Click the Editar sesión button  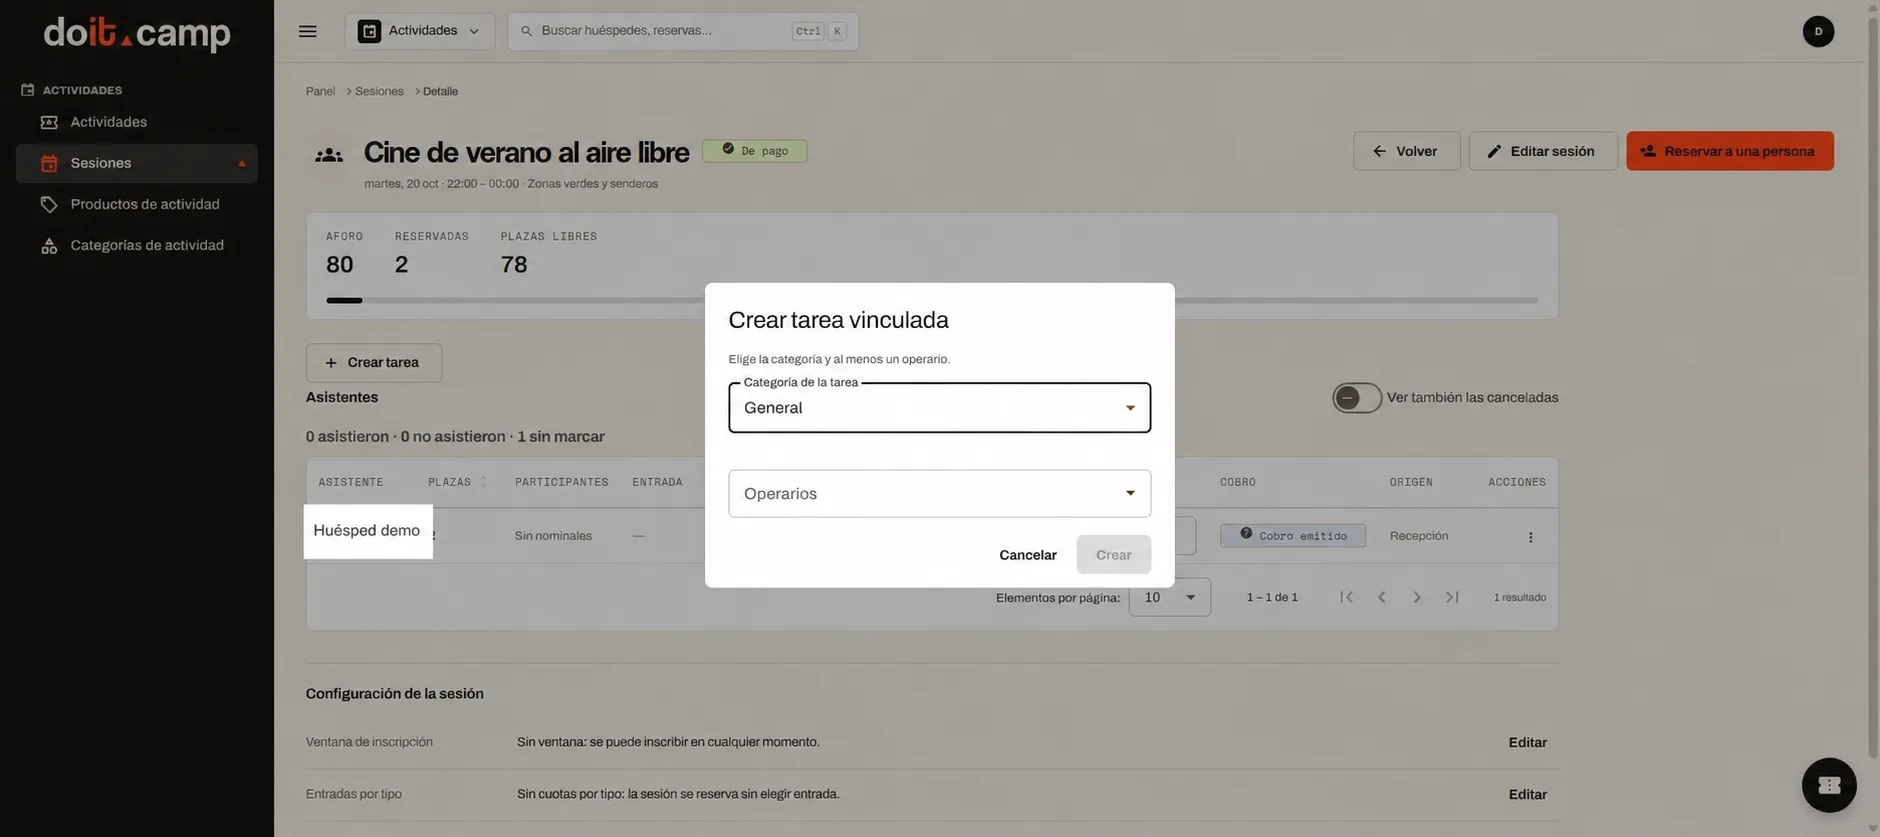(x=1543, y=151)
